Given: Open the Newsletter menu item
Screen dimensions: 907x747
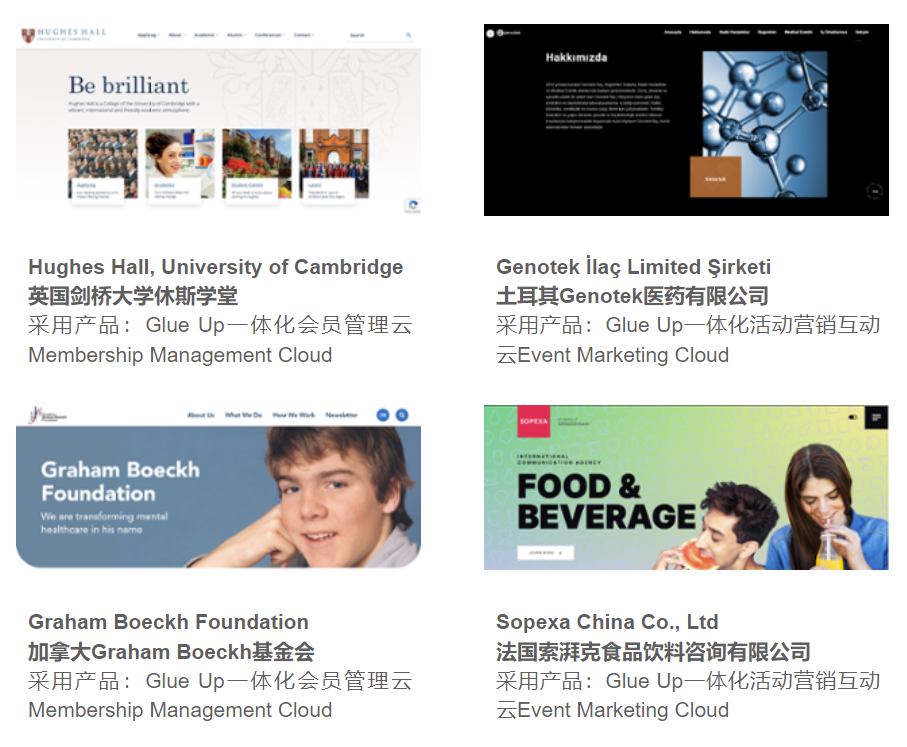Looking at the screenshot, I should (x=341, y=415).
